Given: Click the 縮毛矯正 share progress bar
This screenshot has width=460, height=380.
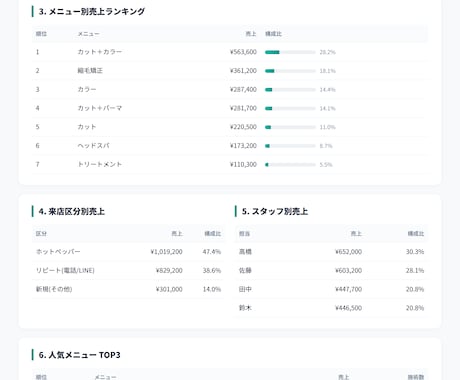Looking at the screenshot, I should pyautogui.click(x=290, y=71).
